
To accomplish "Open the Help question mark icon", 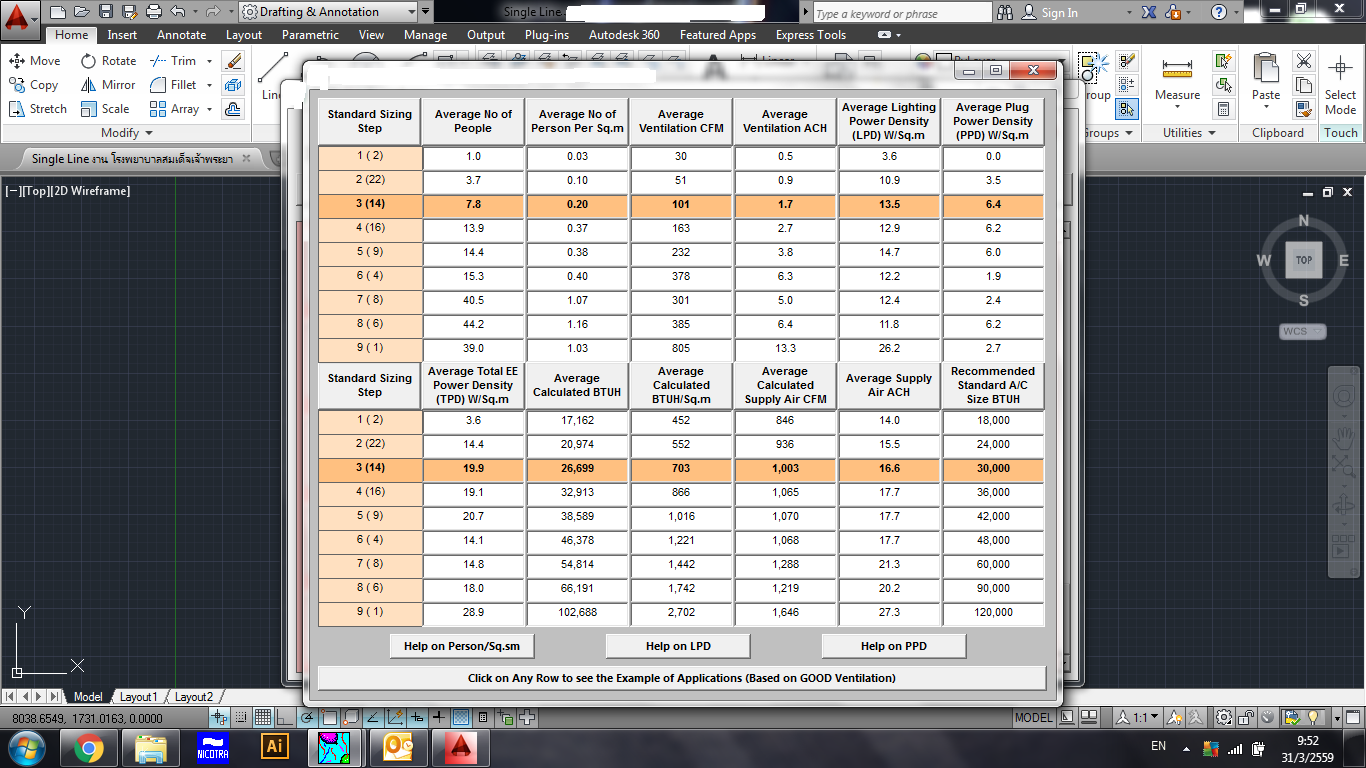I will [x=1219, y=12].
